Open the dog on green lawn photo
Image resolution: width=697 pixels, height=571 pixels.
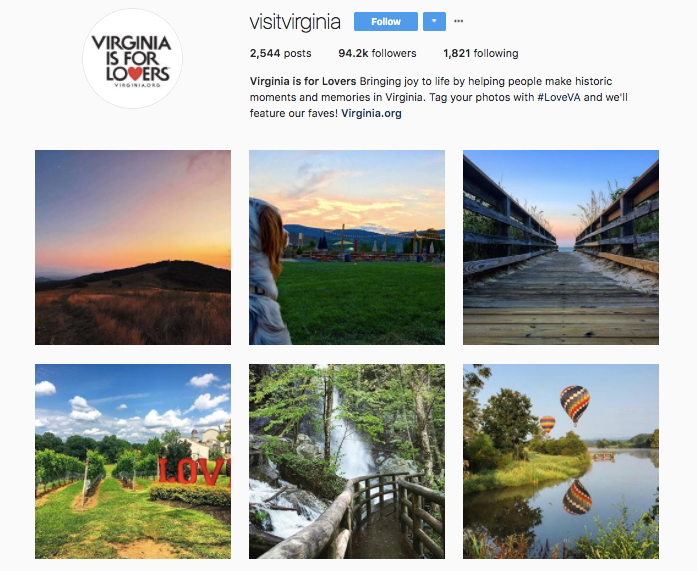coord(347,248)
